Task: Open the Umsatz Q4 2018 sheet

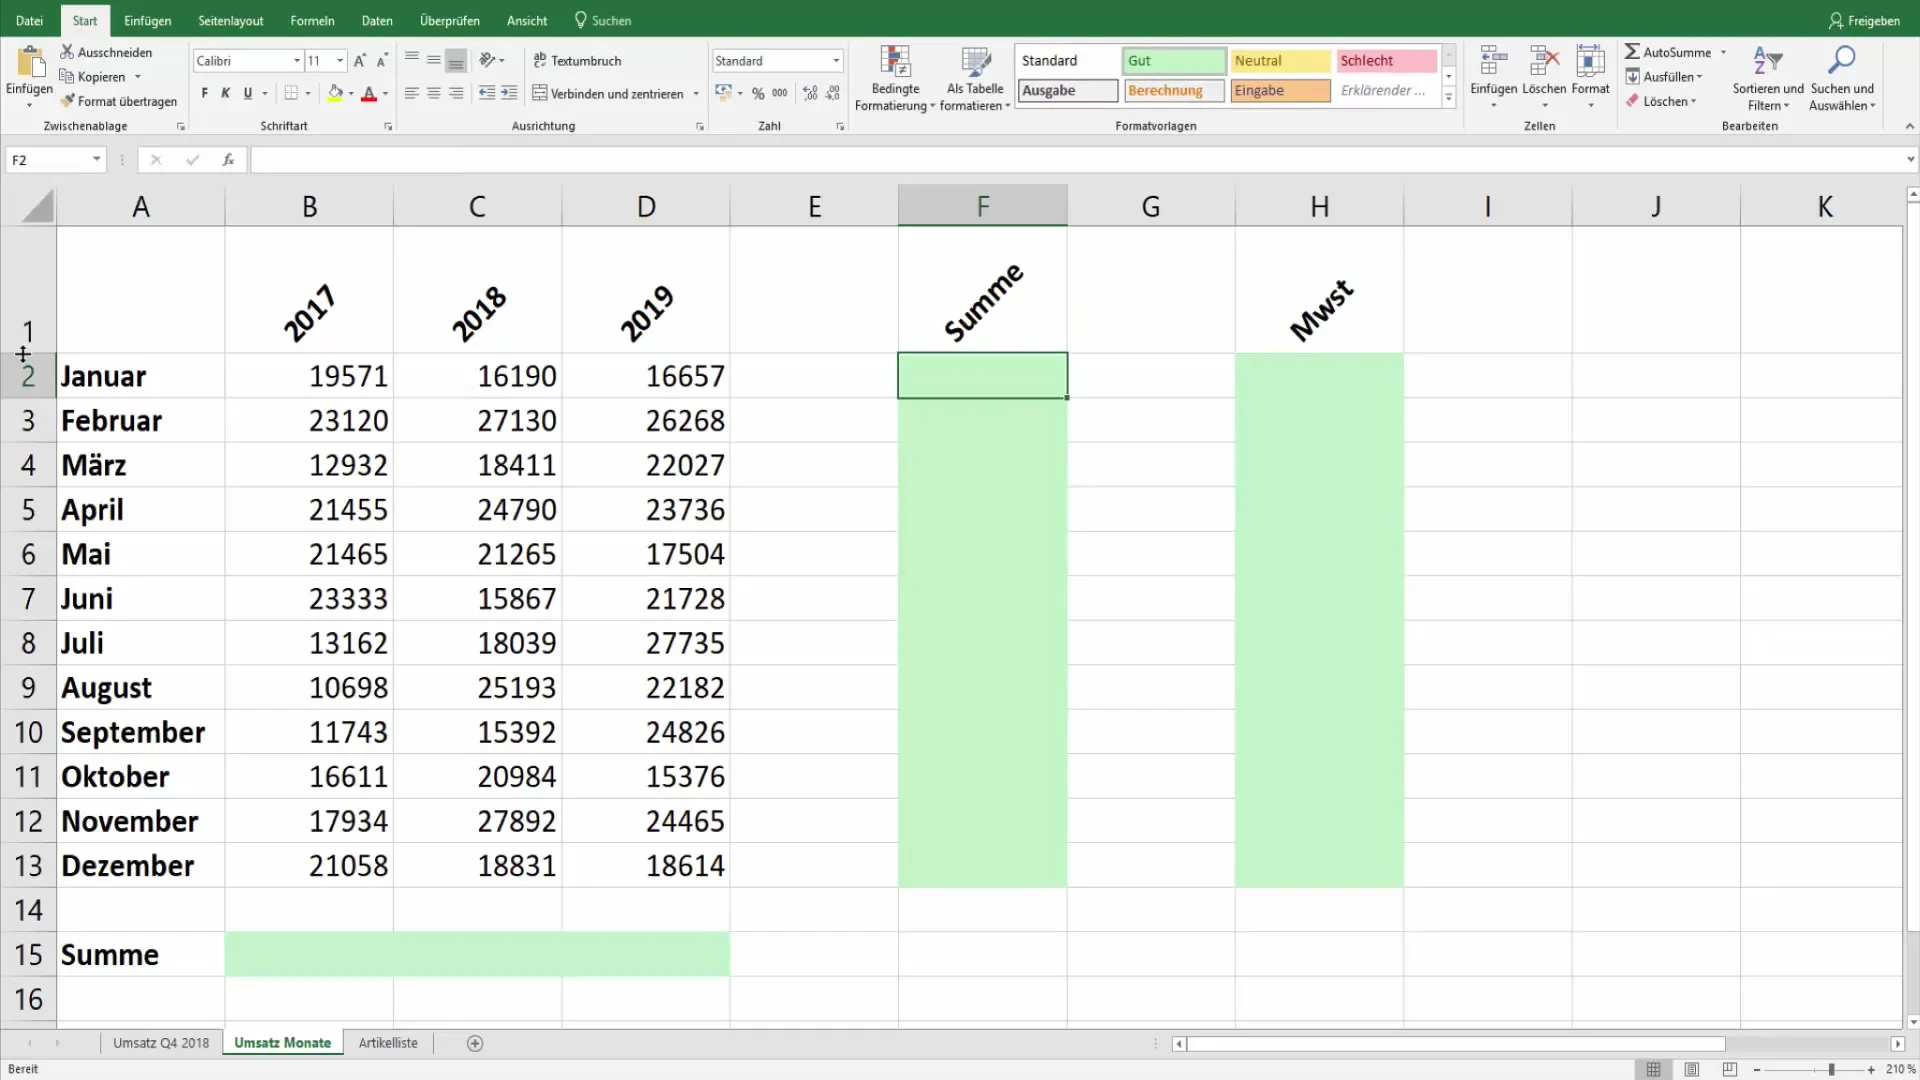Action: (x=161, y=1043)
